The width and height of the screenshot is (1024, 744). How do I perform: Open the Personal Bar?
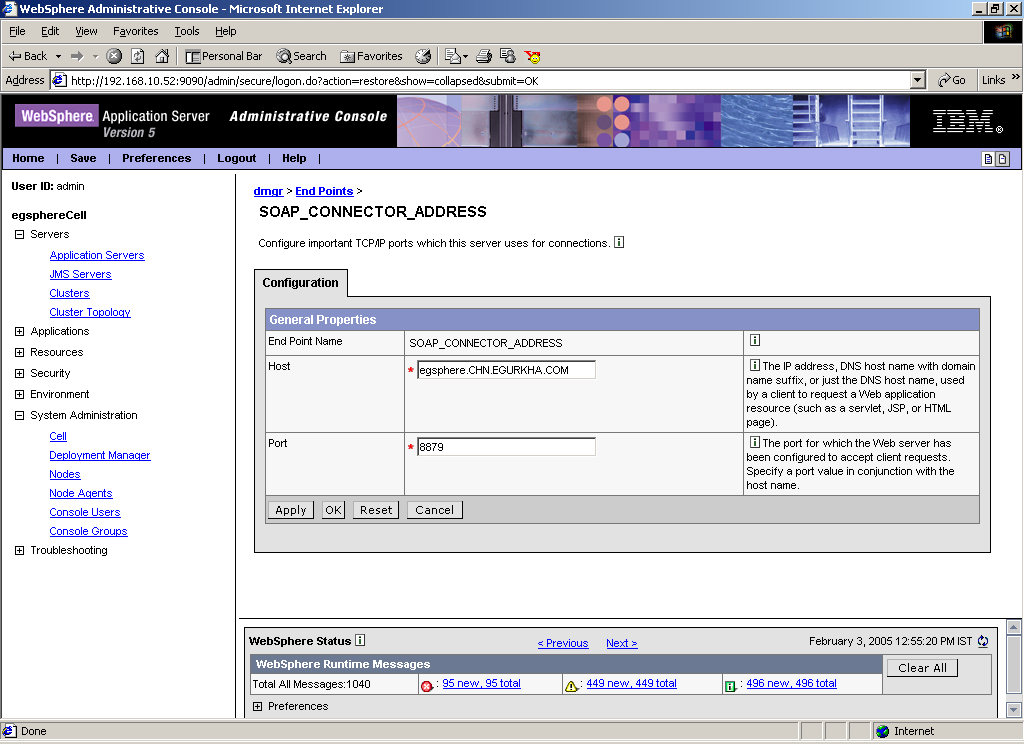click(224, 56)
